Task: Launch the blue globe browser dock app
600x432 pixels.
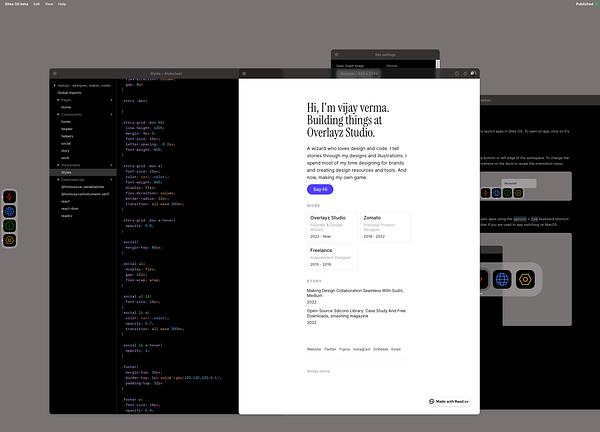Action: (10, 211)
